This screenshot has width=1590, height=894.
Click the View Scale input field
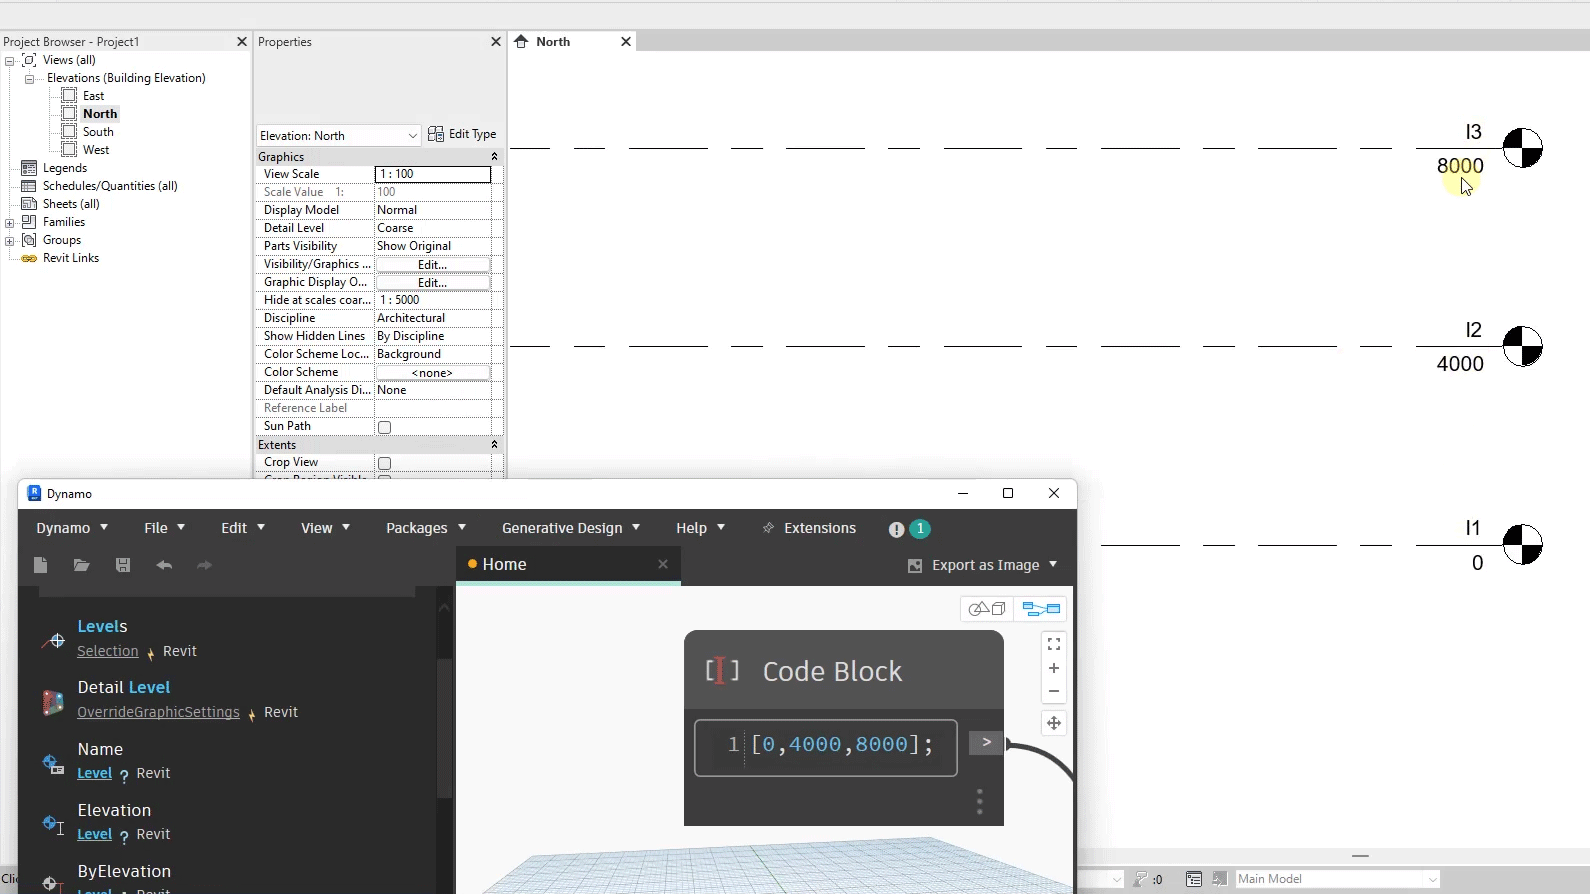(x=433, y=174)
